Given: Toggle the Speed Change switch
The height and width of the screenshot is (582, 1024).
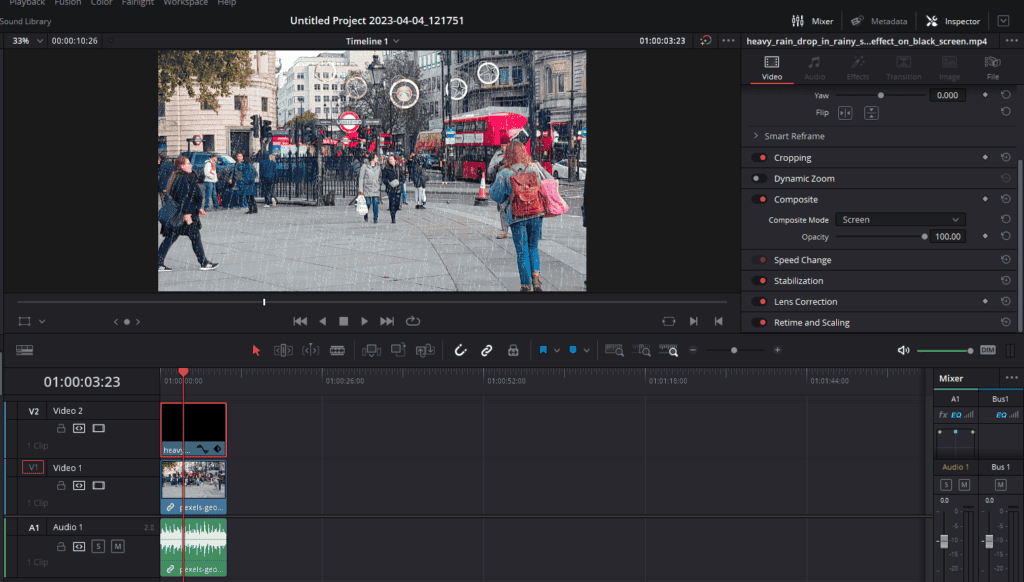Looking at the screenshot, I should [x=759, y=260].
